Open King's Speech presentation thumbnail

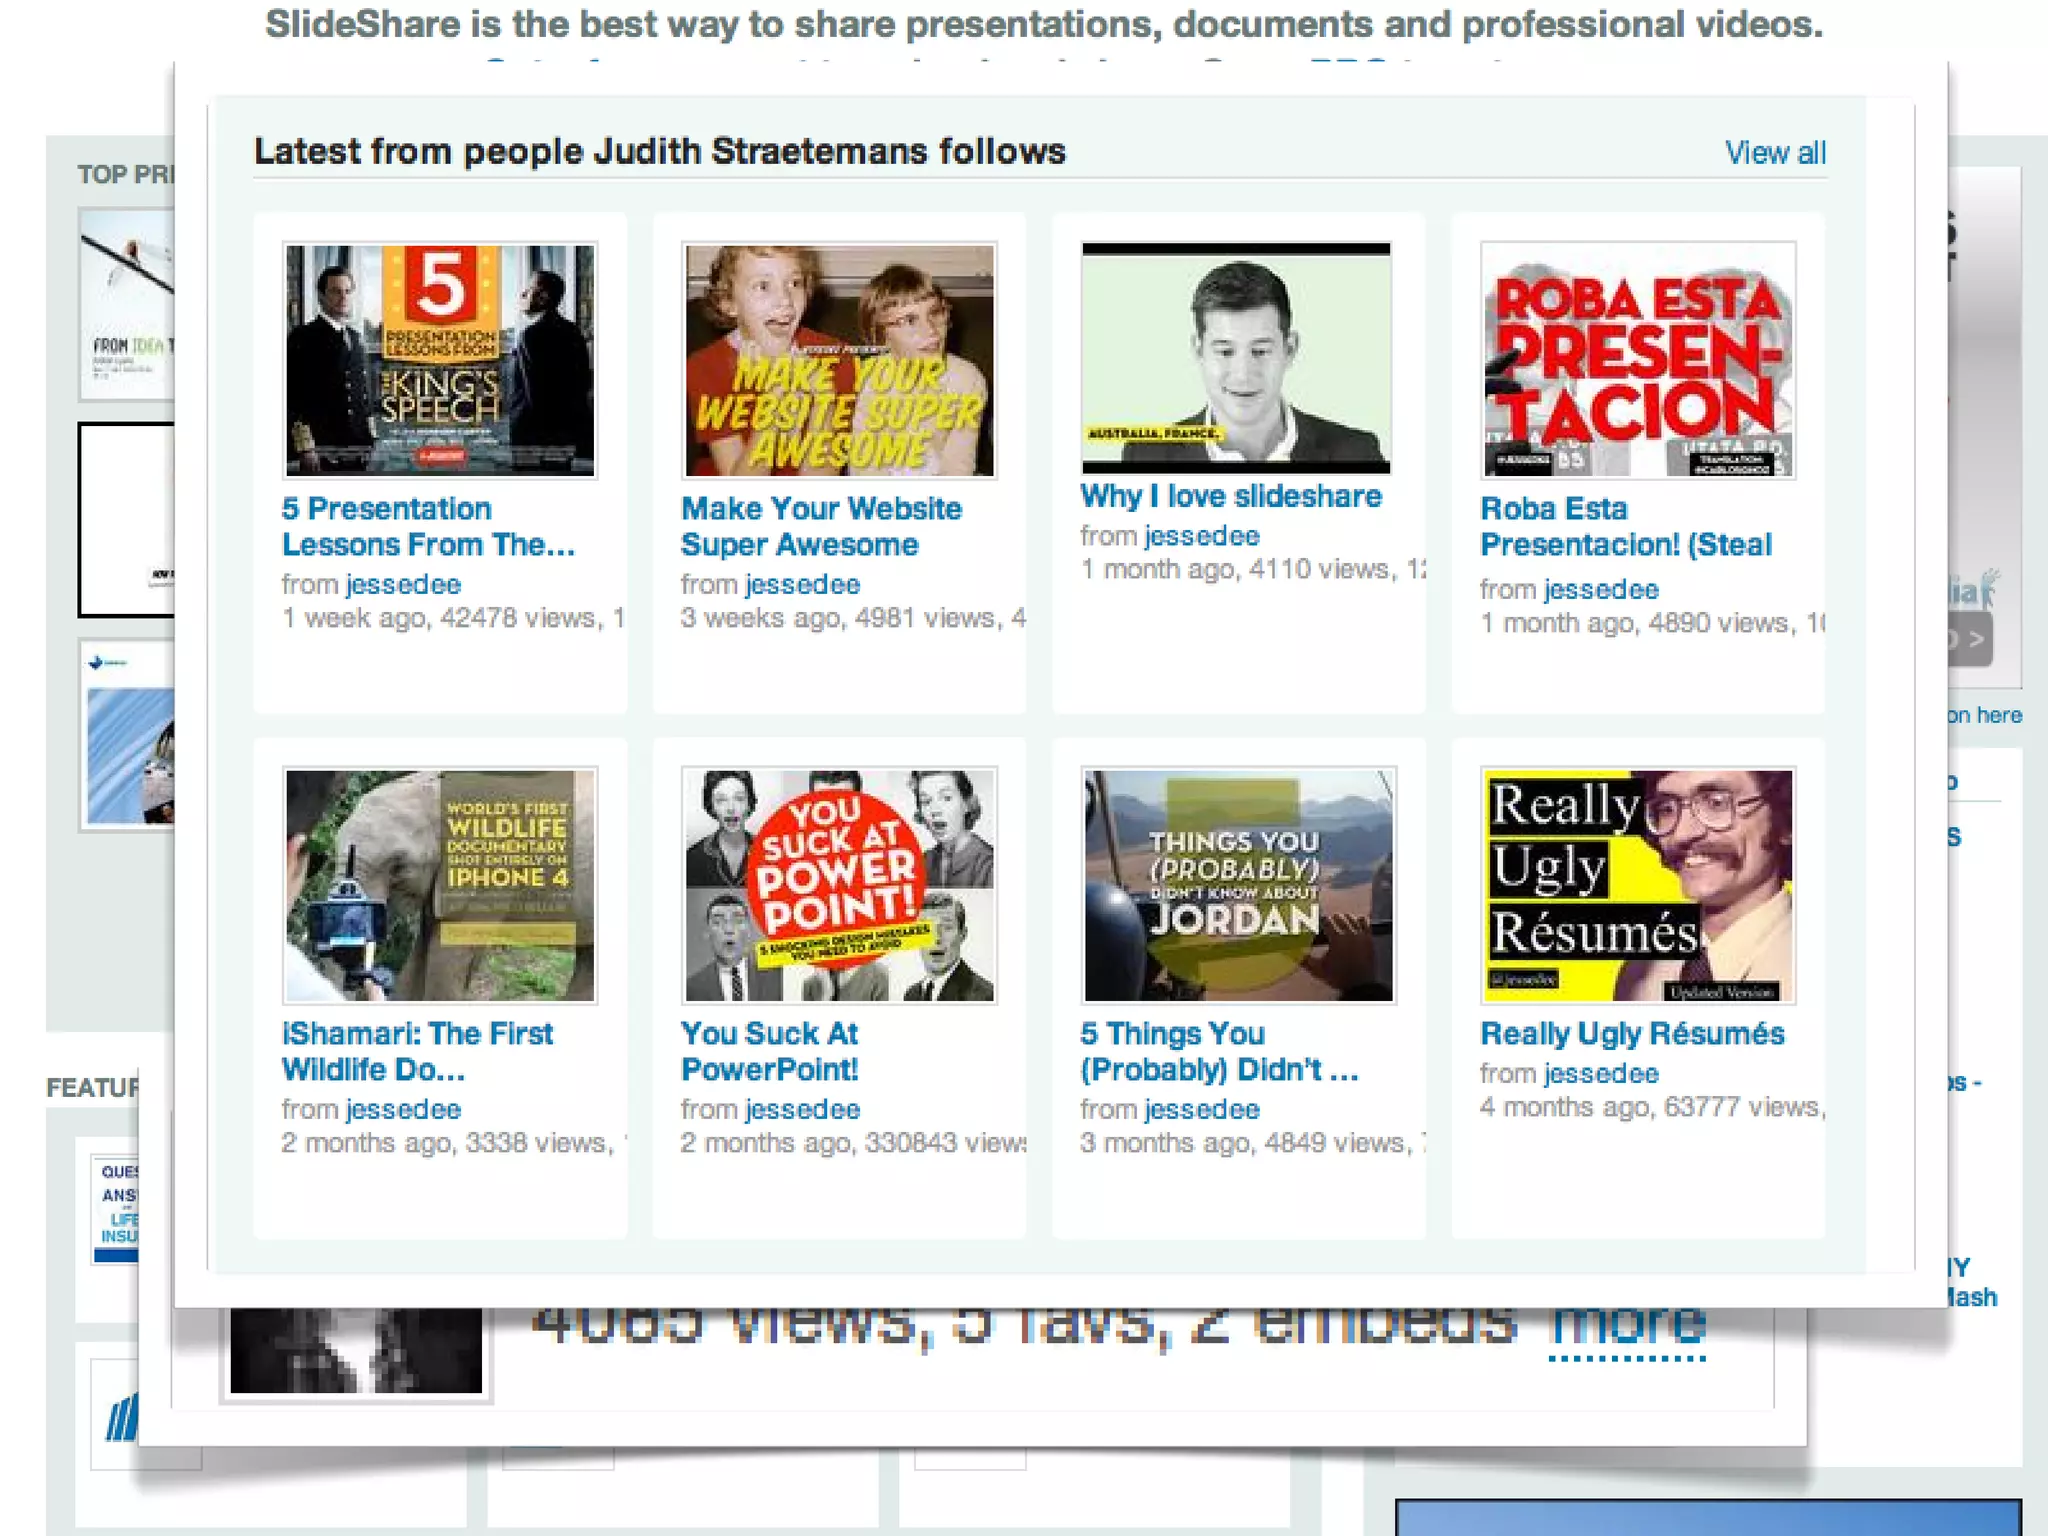pos(440,360)
